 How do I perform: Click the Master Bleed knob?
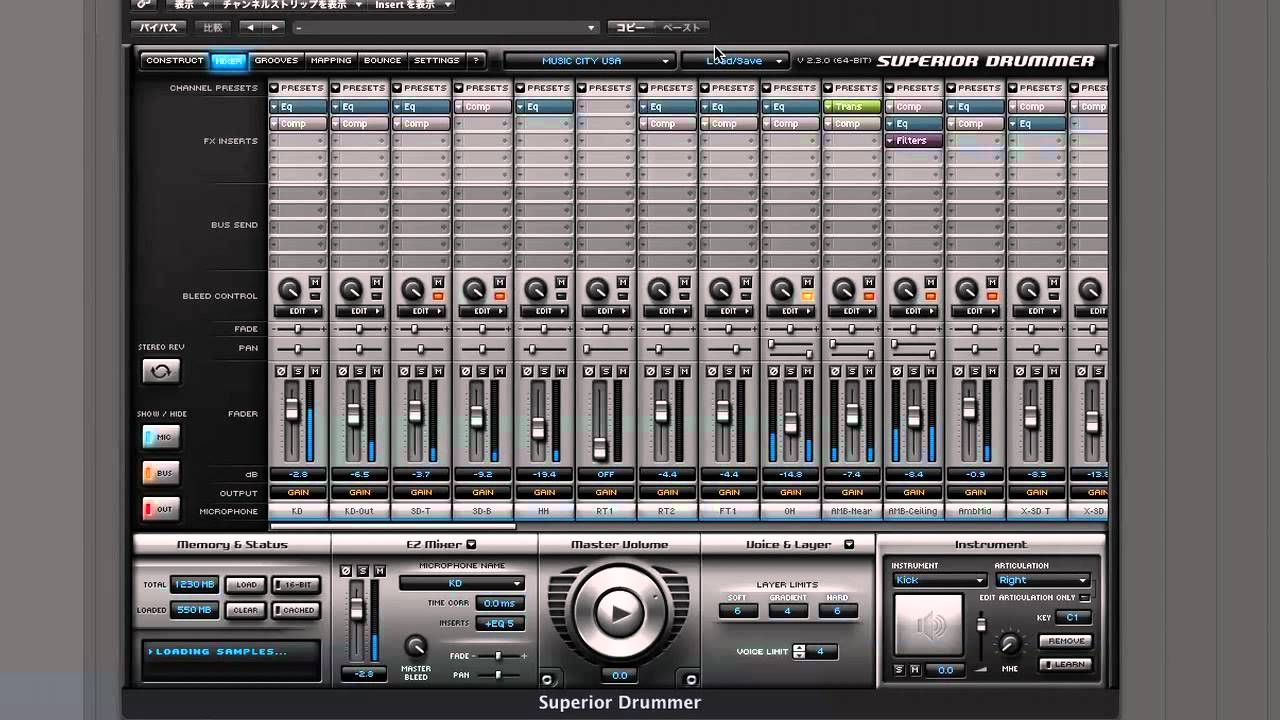(416, 646)
